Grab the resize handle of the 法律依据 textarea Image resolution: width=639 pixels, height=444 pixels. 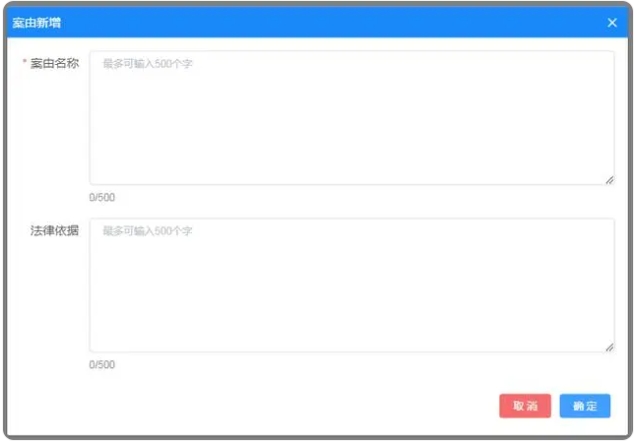point(609,347)
